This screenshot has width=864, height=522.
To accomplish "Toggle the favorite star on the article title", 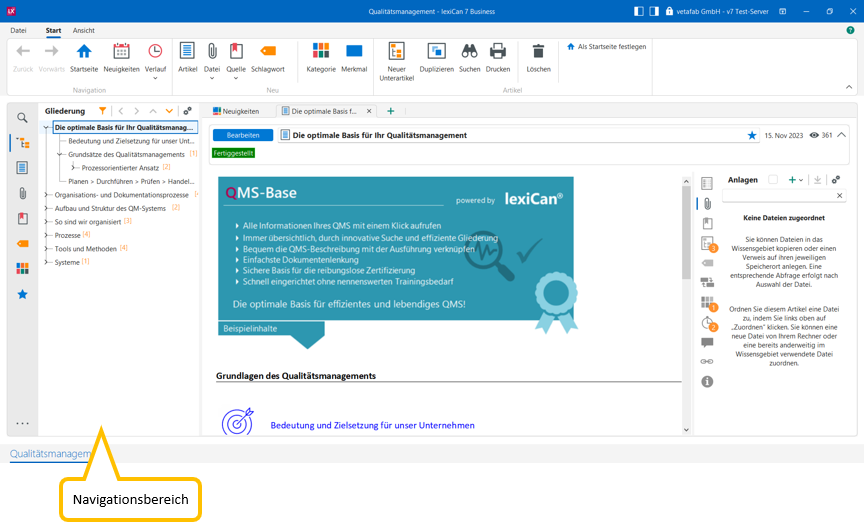I will 752,135.
